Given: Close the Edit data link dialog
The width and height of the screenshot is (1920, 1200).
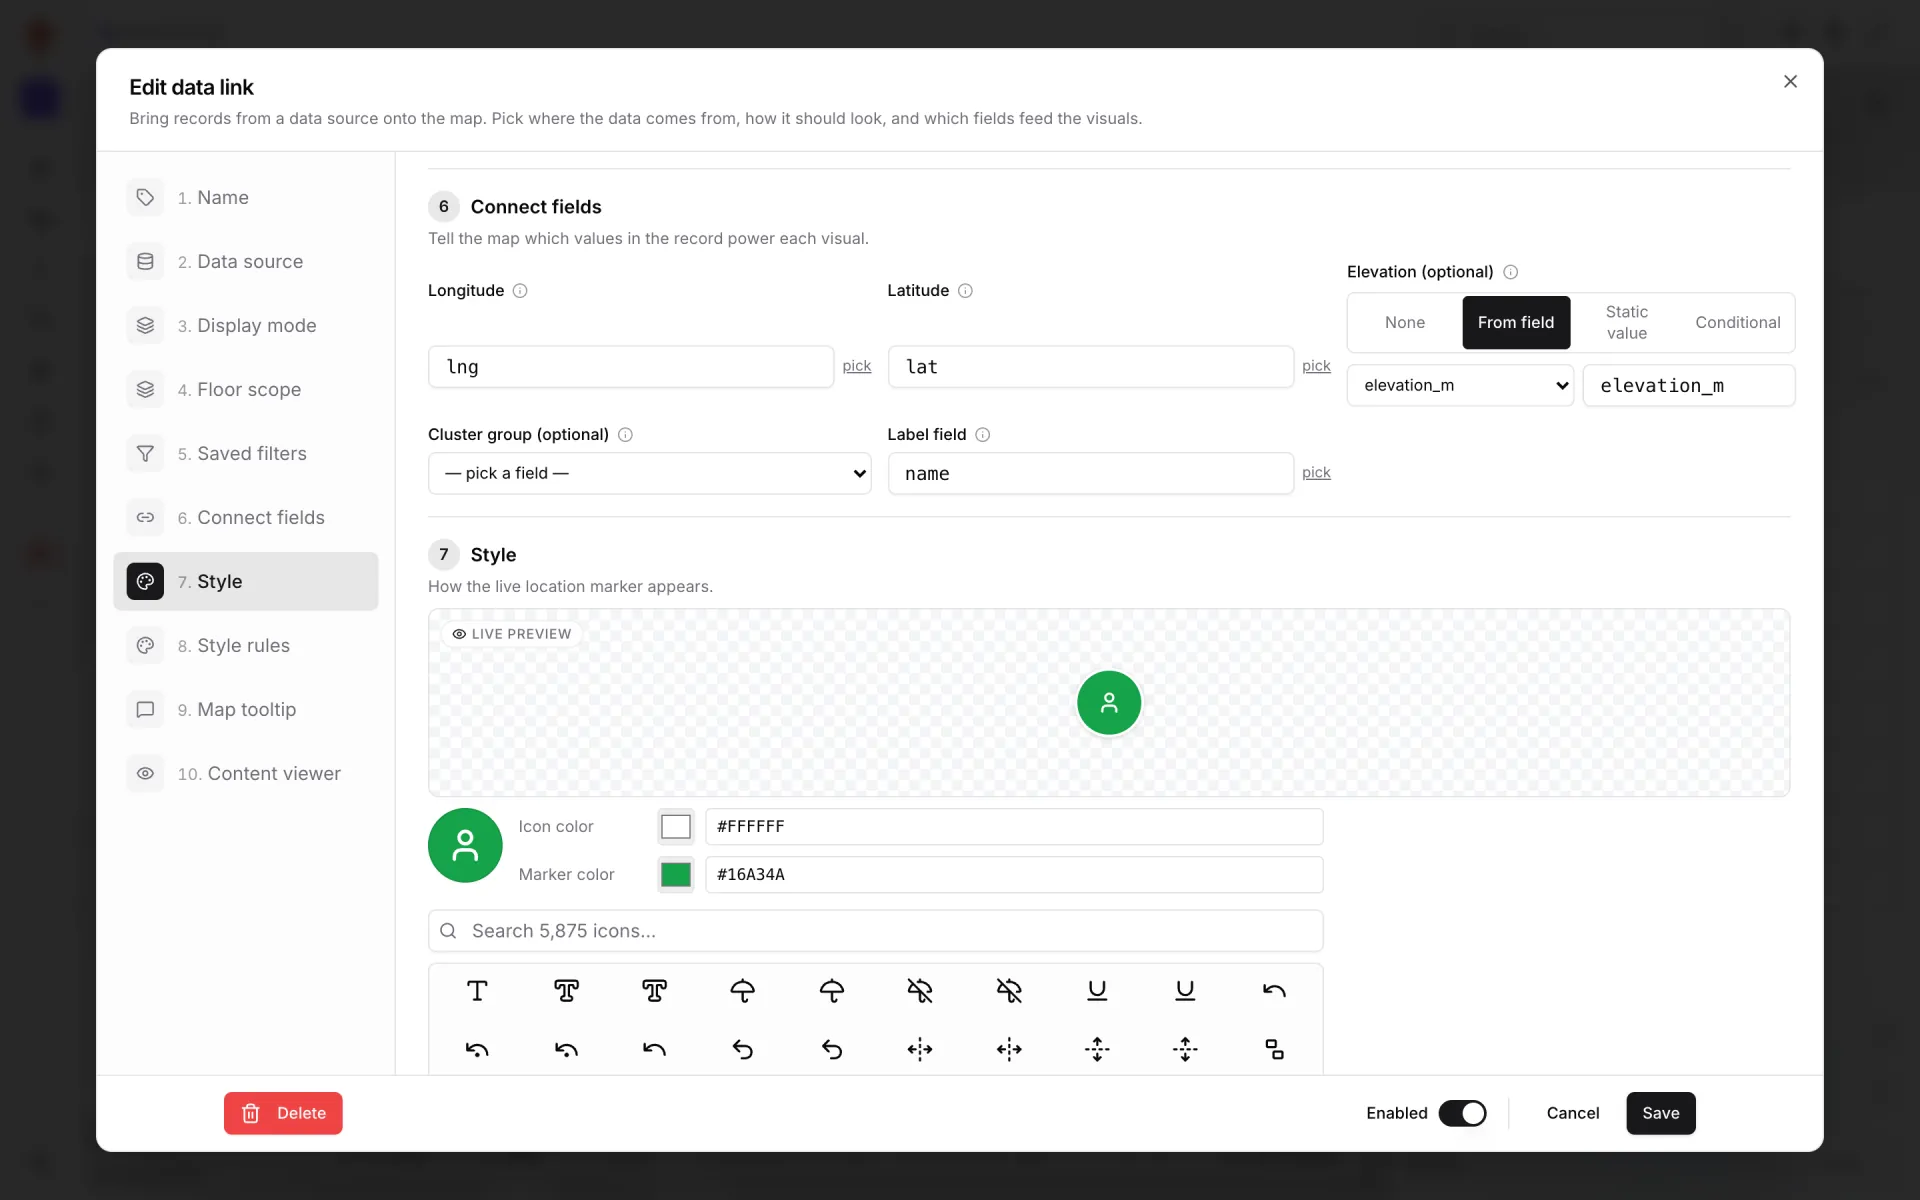Looking at the screenshot, I should pos(1790,82).
